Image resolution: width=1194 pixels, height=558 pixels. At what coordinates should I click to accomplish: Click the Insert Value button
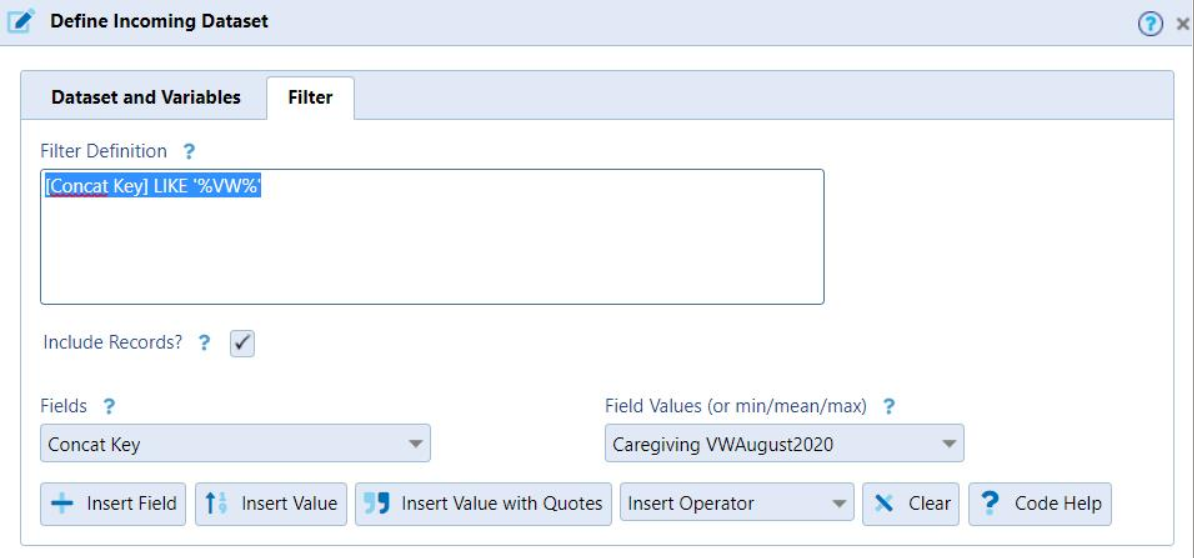click(271, 504)
